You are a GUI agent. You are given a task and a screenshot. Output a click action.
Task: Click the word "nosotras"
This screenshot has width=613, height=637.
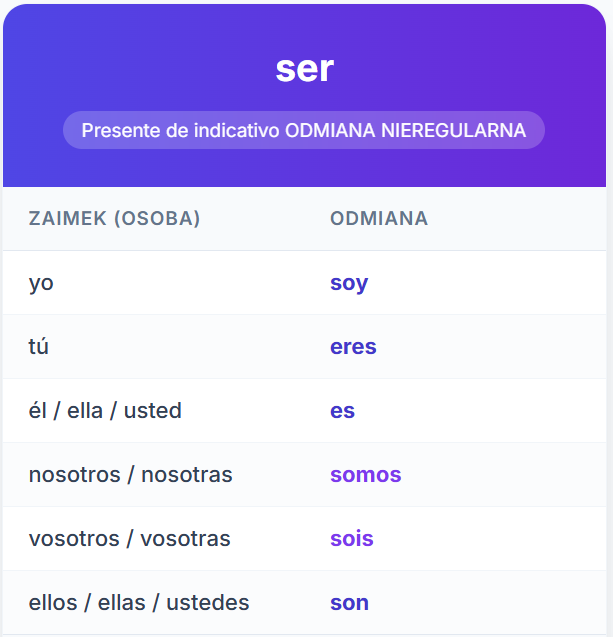tap(186, 474)
